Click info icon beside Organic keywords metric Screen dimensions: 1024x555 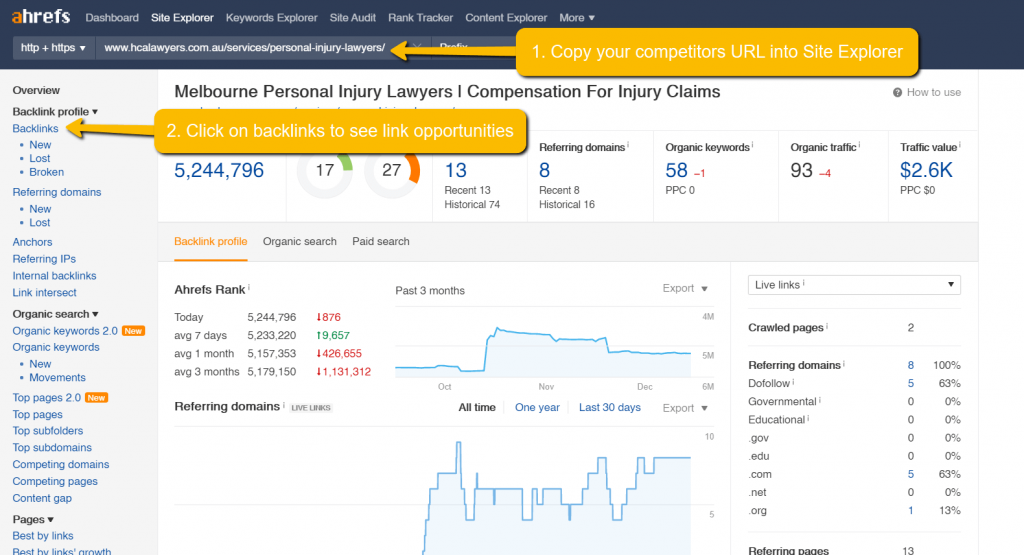coord(754,147)
